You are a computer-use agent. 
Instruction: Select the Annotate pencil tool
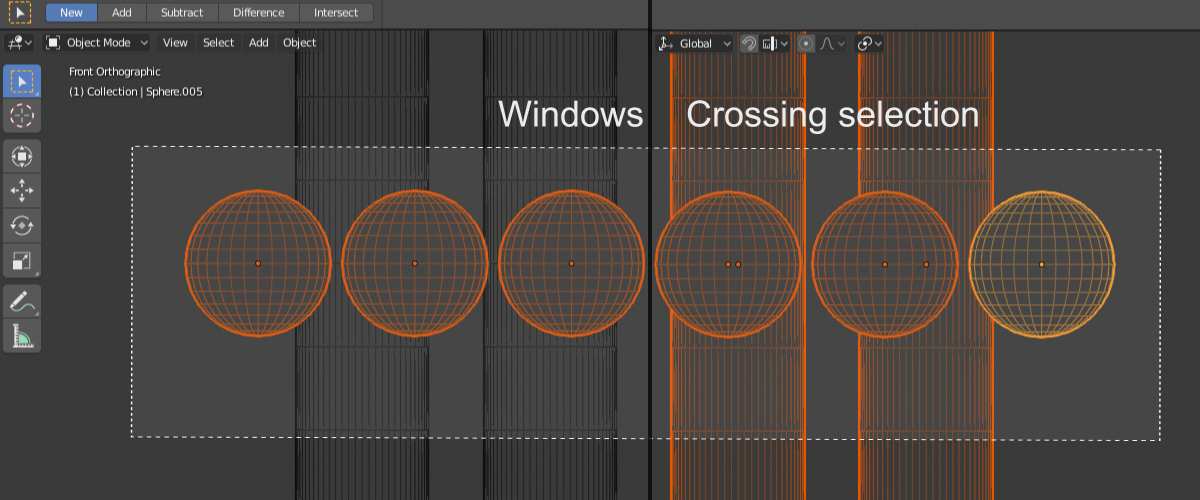pyautogui.click(x=22, y=301)
